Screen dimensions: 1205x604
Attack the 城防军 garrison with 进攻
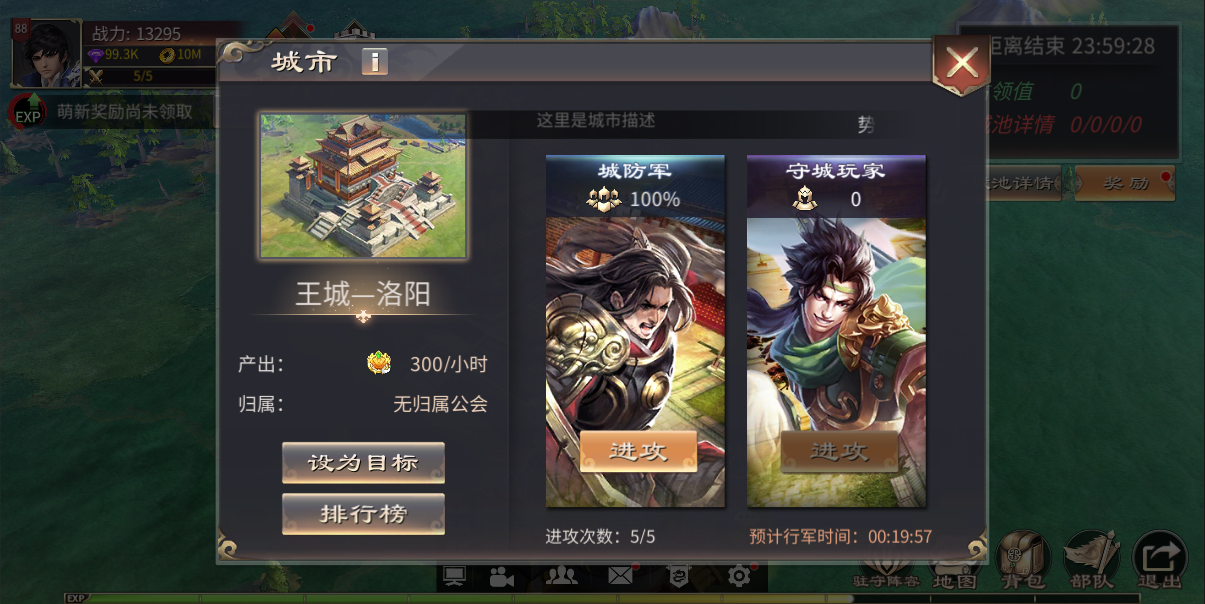click(x=638, y=451)
